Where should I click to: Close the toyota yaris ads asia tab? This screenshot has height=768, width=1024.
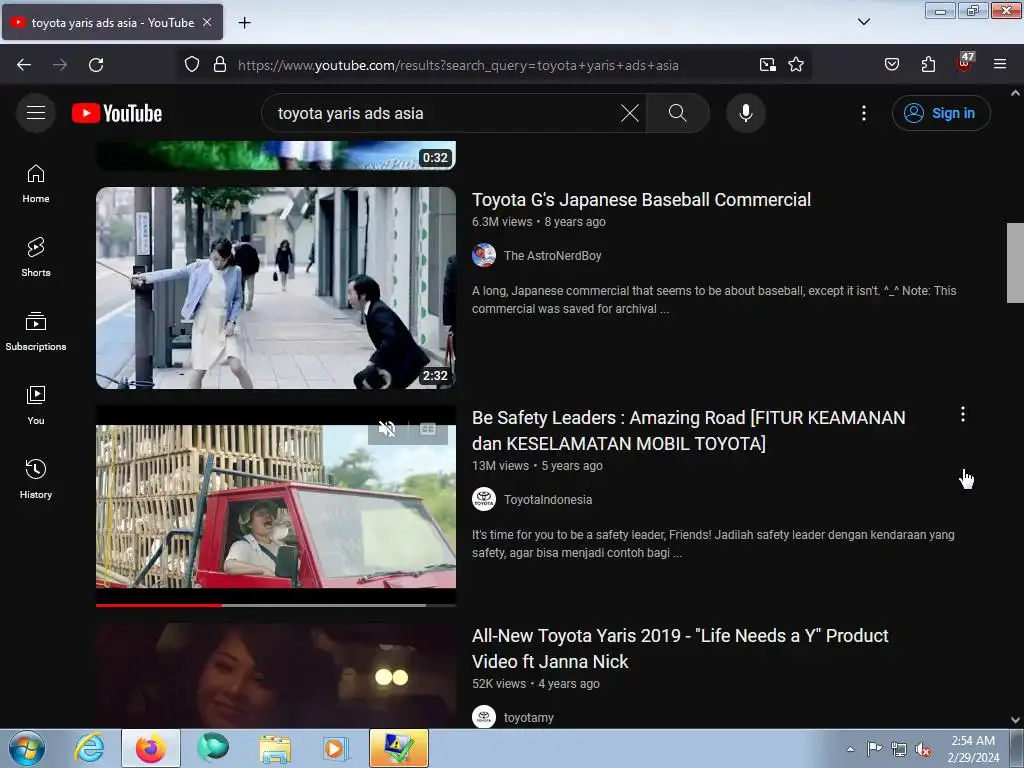click(207, 22)
